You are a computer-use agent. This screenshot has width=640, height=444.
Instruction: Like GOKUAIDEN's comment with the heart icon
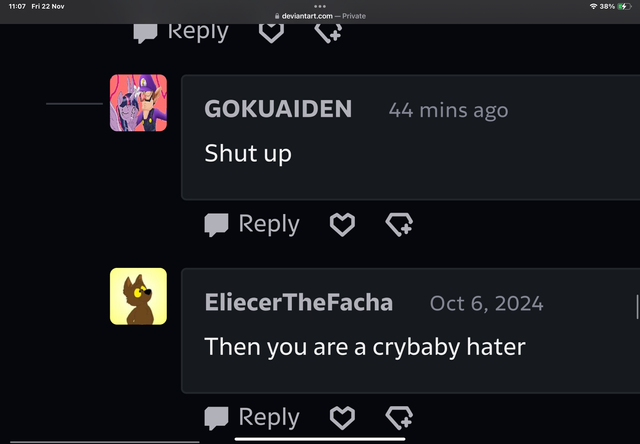tap(342, 224)
